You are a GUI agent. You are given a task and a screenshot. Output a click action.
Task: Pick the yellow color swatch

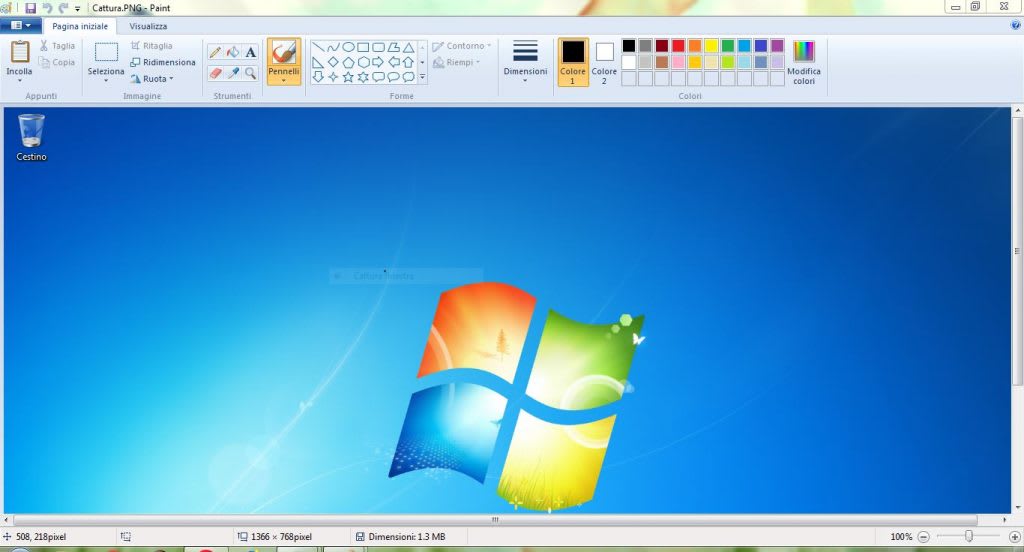coord(711,46)
